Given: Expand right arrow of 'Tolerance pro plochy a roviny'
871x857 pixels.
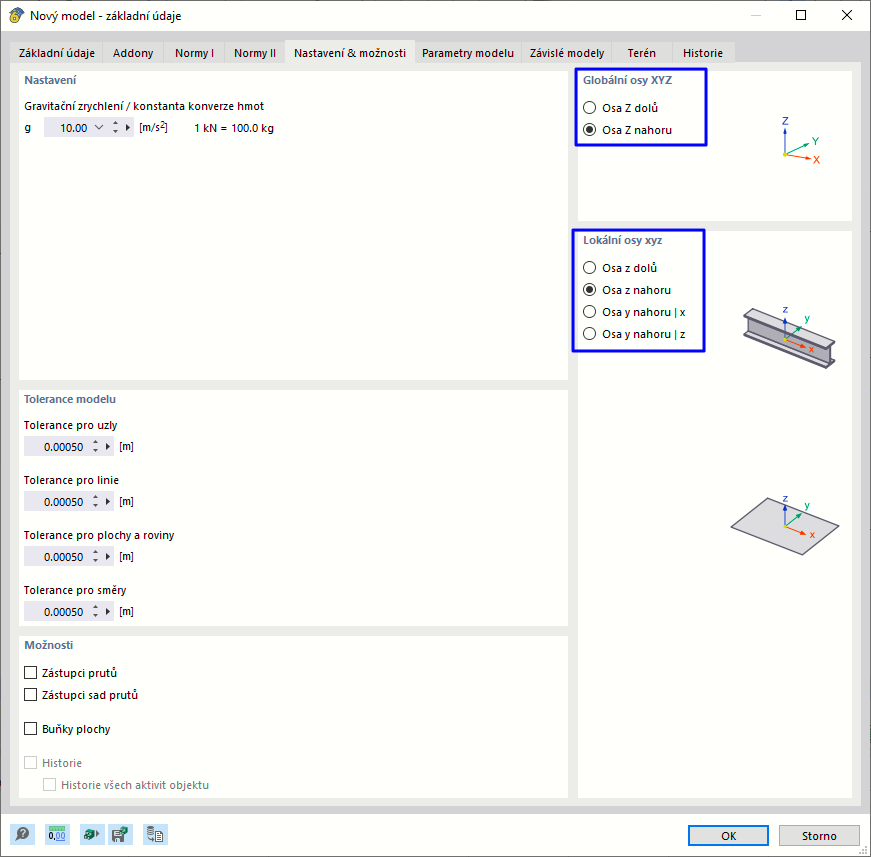Looking at the screenshot, I should (x=108, y=557).
